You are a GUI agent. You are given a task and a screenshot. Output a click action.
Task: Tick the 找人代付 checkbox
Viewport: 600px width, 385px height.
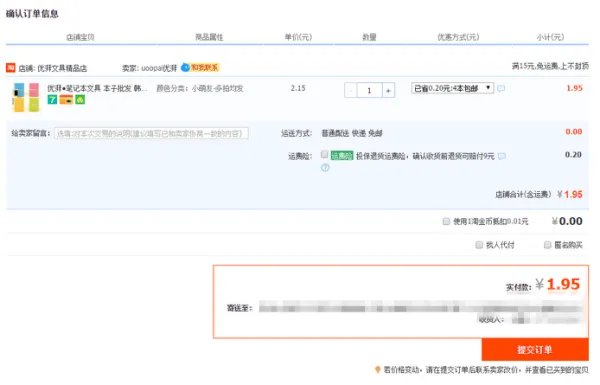pyautogui.click(x=479, y=245)
